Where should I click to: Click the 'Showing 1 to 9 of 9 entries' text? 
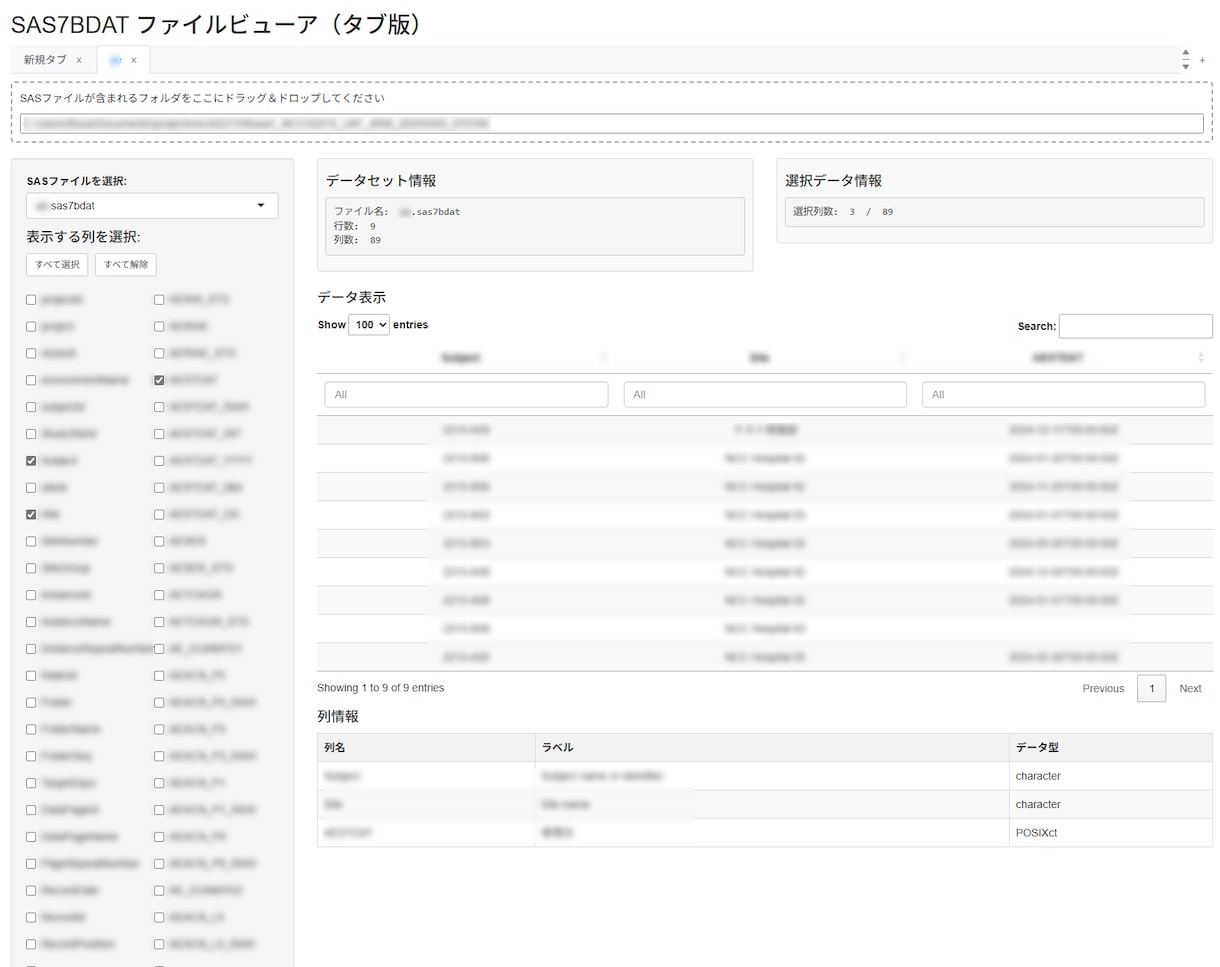380,688
